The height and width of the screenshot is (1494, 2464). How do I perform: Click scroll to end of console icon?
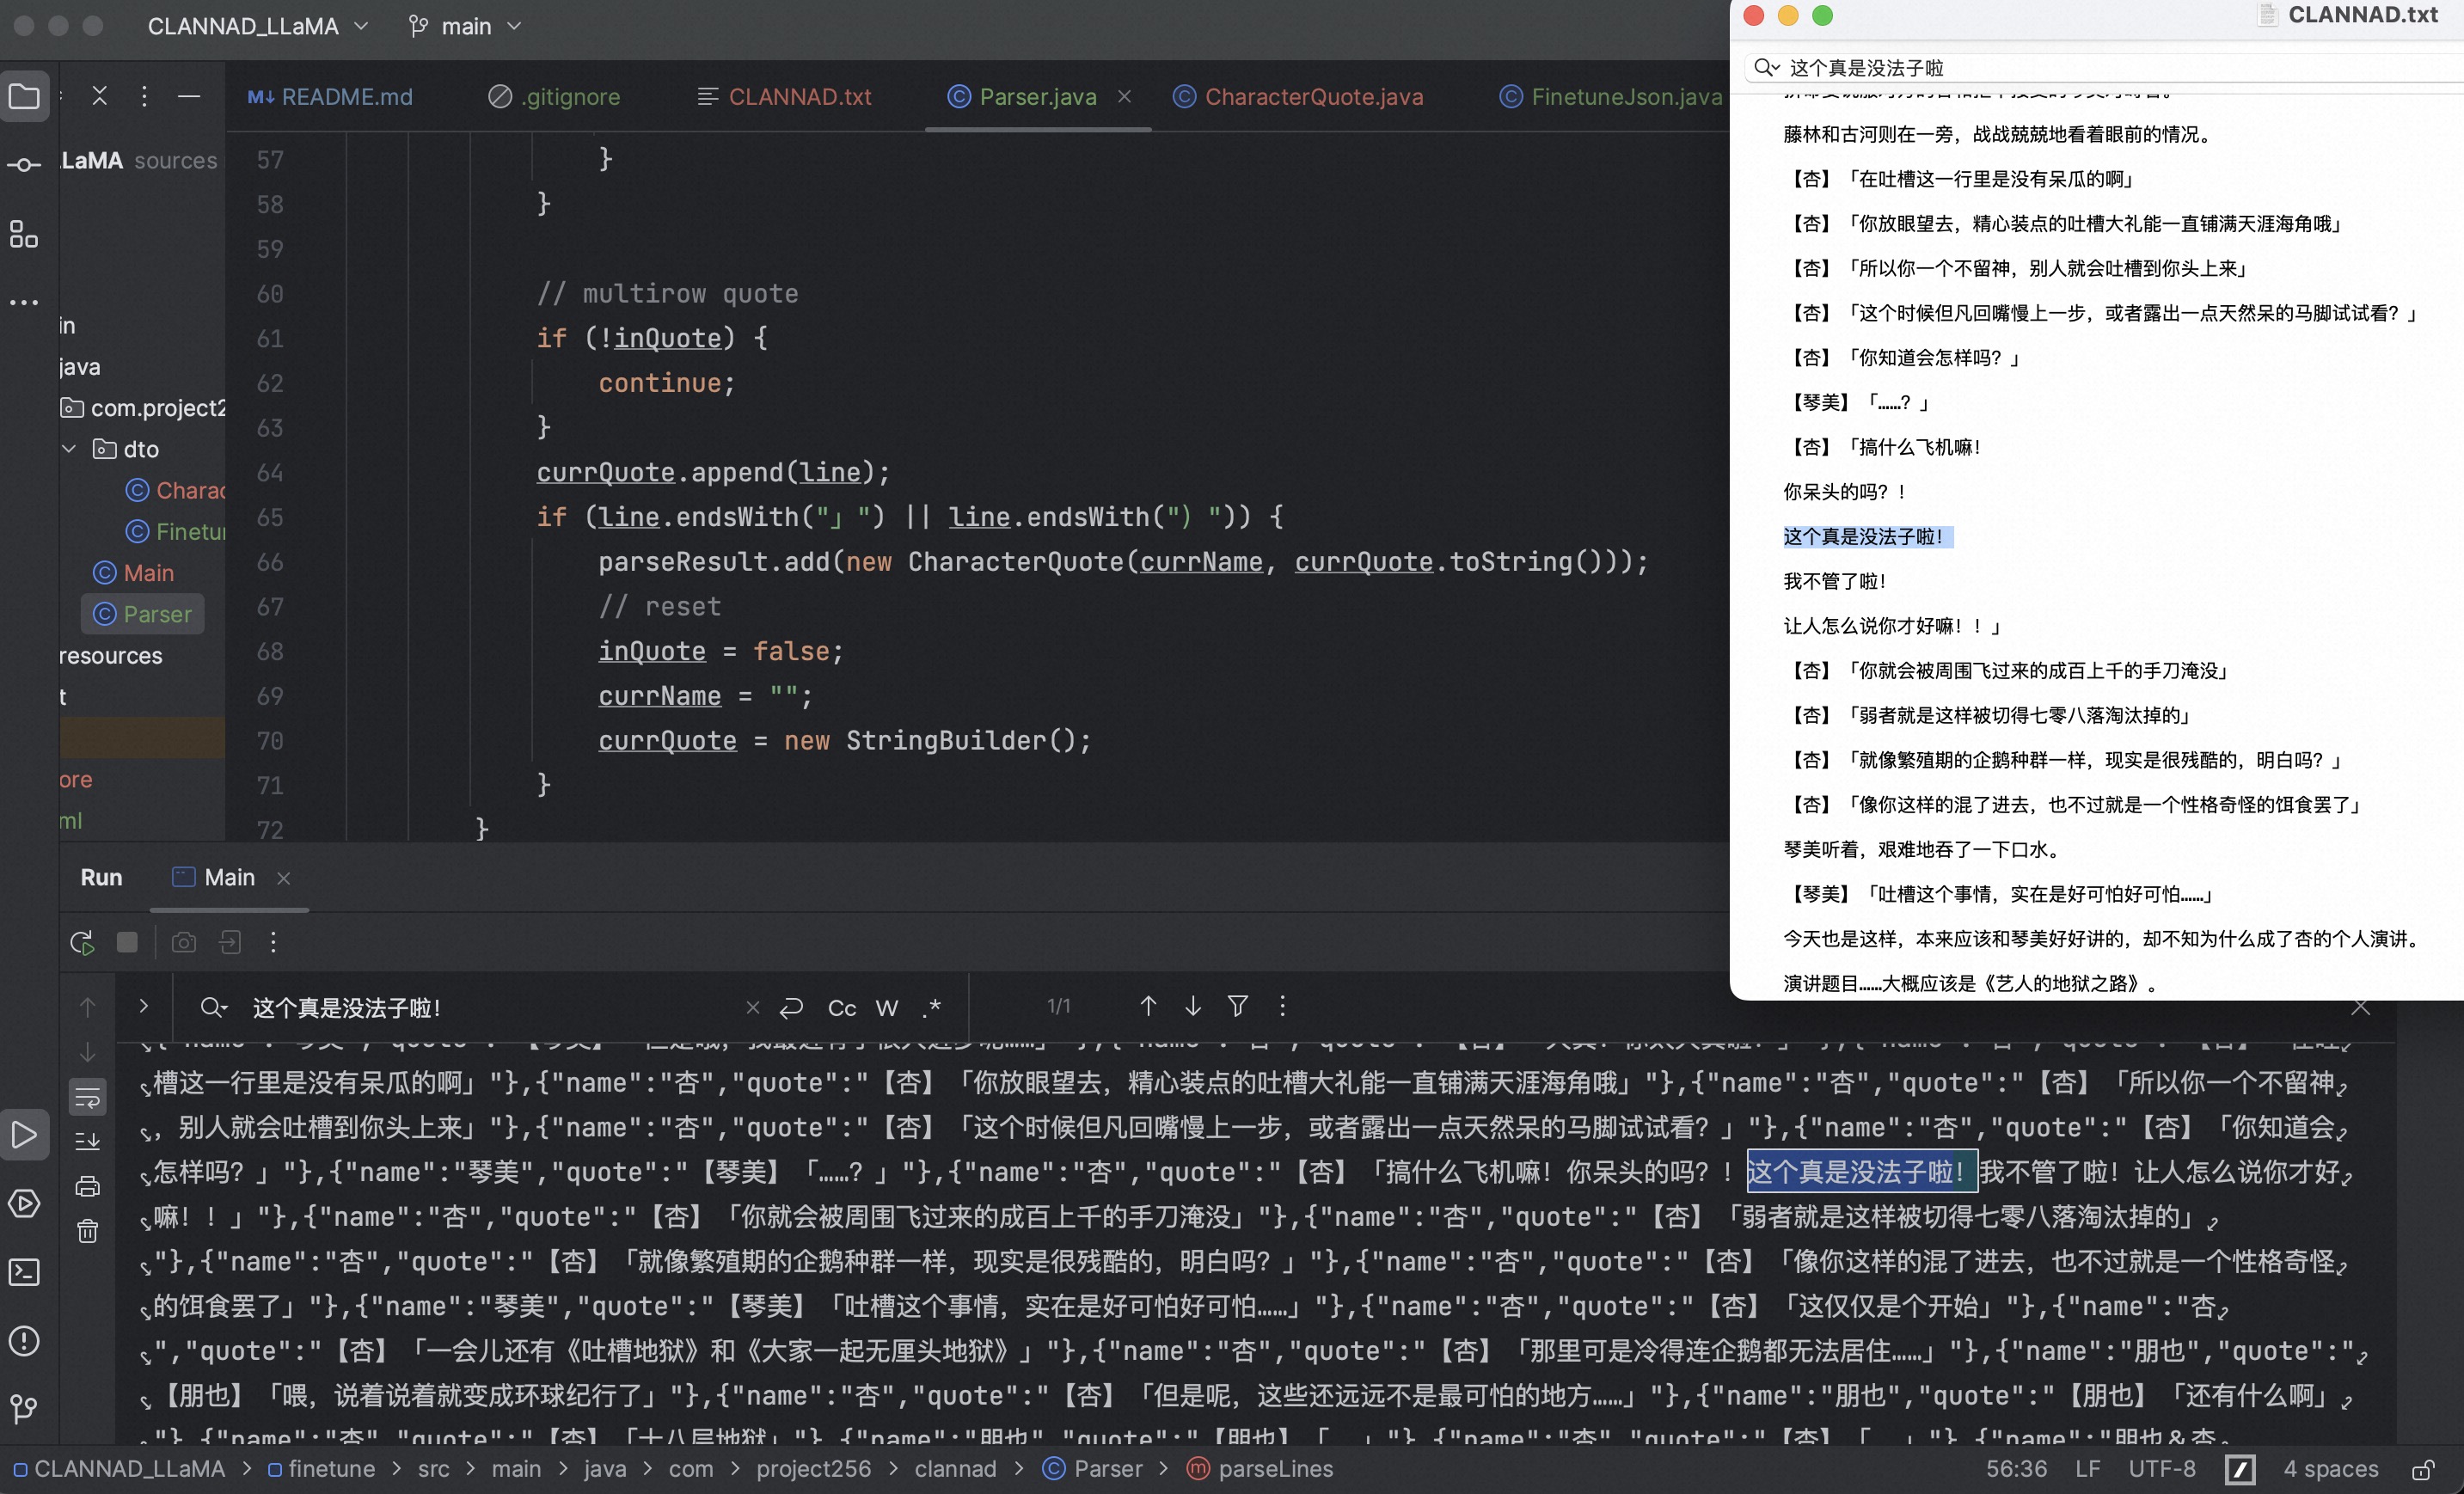[88, 1141]
